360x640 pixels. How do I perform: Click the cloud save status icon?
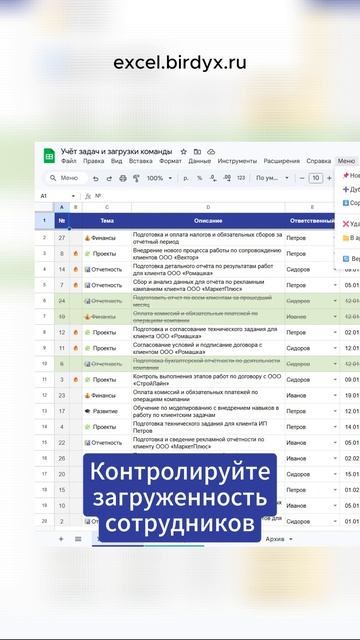click(211, 152)
